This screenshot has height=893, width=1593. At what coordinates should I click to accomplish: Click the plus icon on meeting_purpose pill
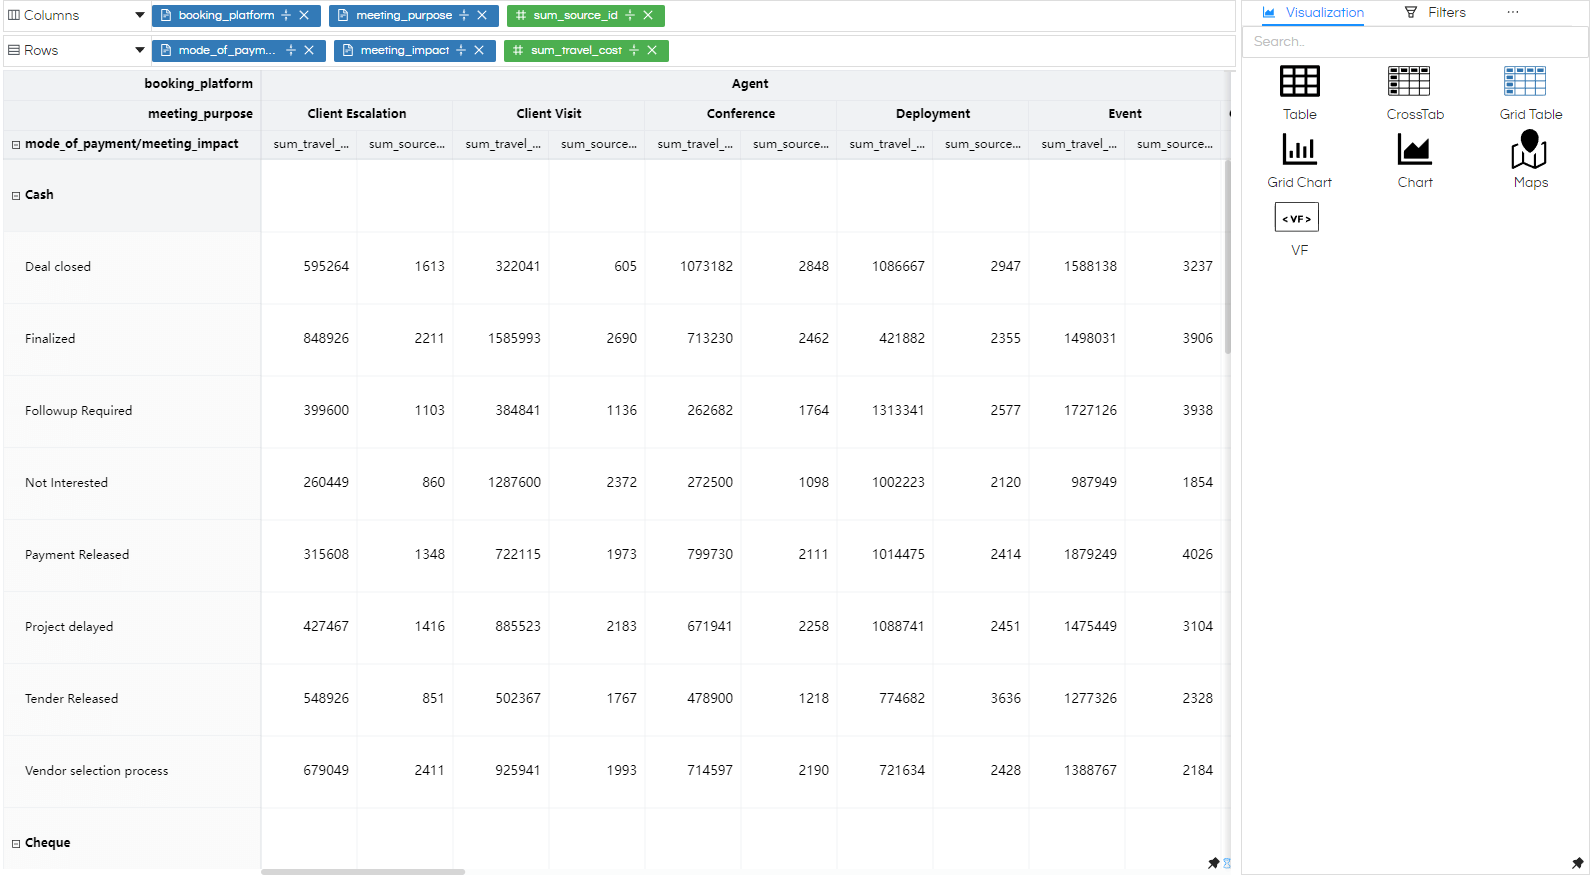tap(464, 16)
